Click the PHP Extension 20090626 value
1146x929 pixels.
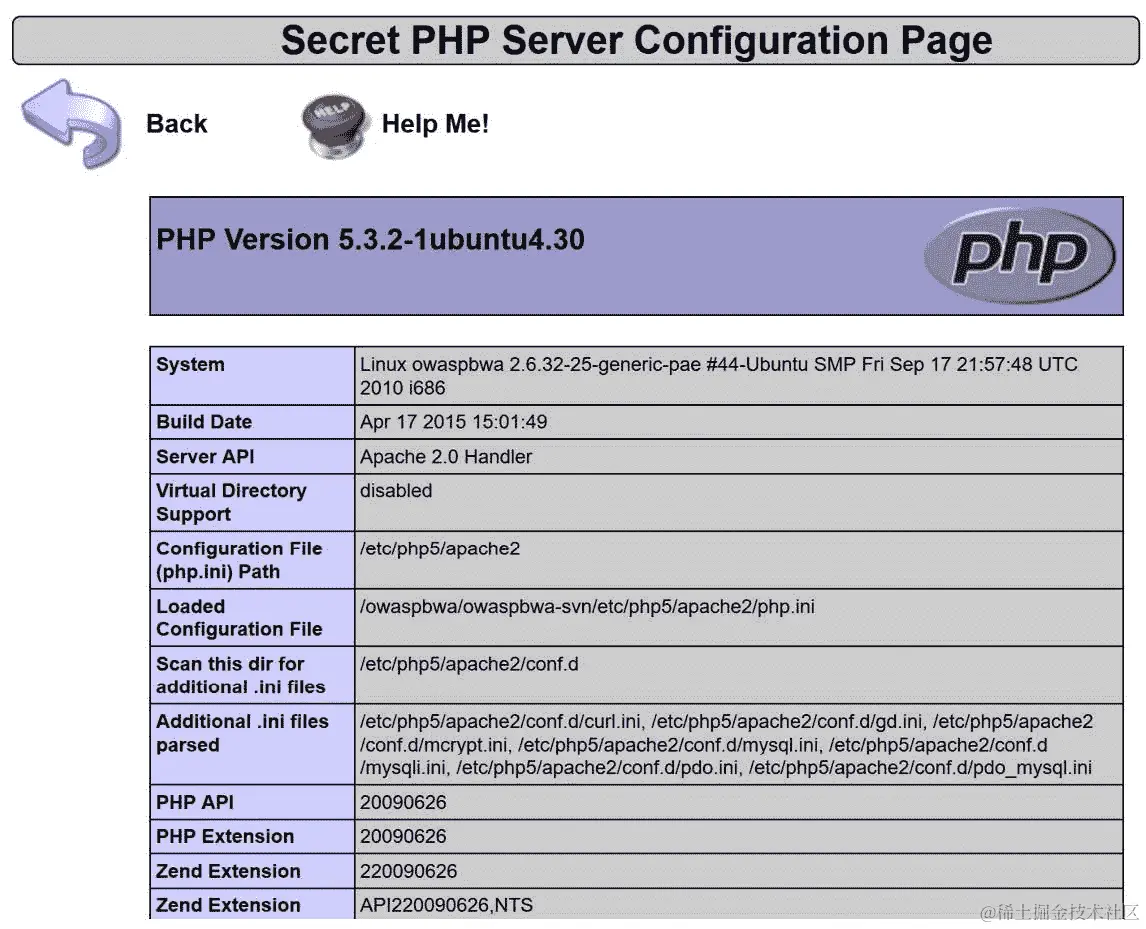403,837
